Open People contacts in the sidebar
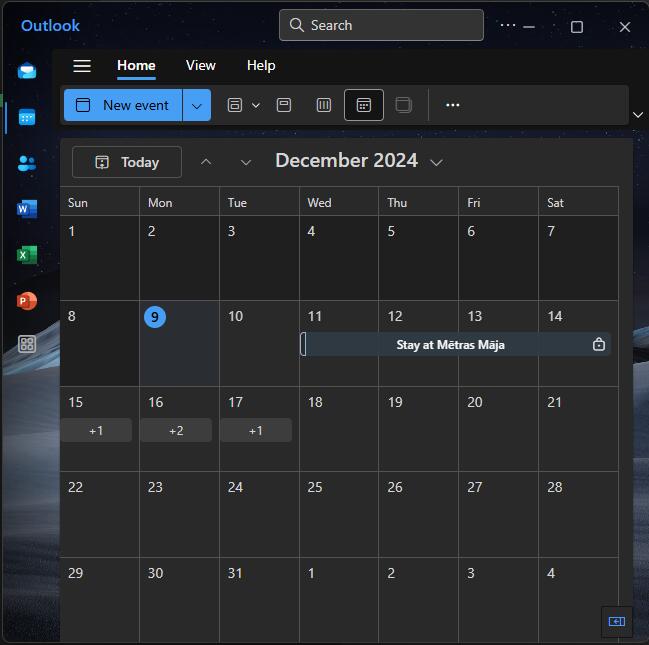649x645 pixels. tap(27, 163)
